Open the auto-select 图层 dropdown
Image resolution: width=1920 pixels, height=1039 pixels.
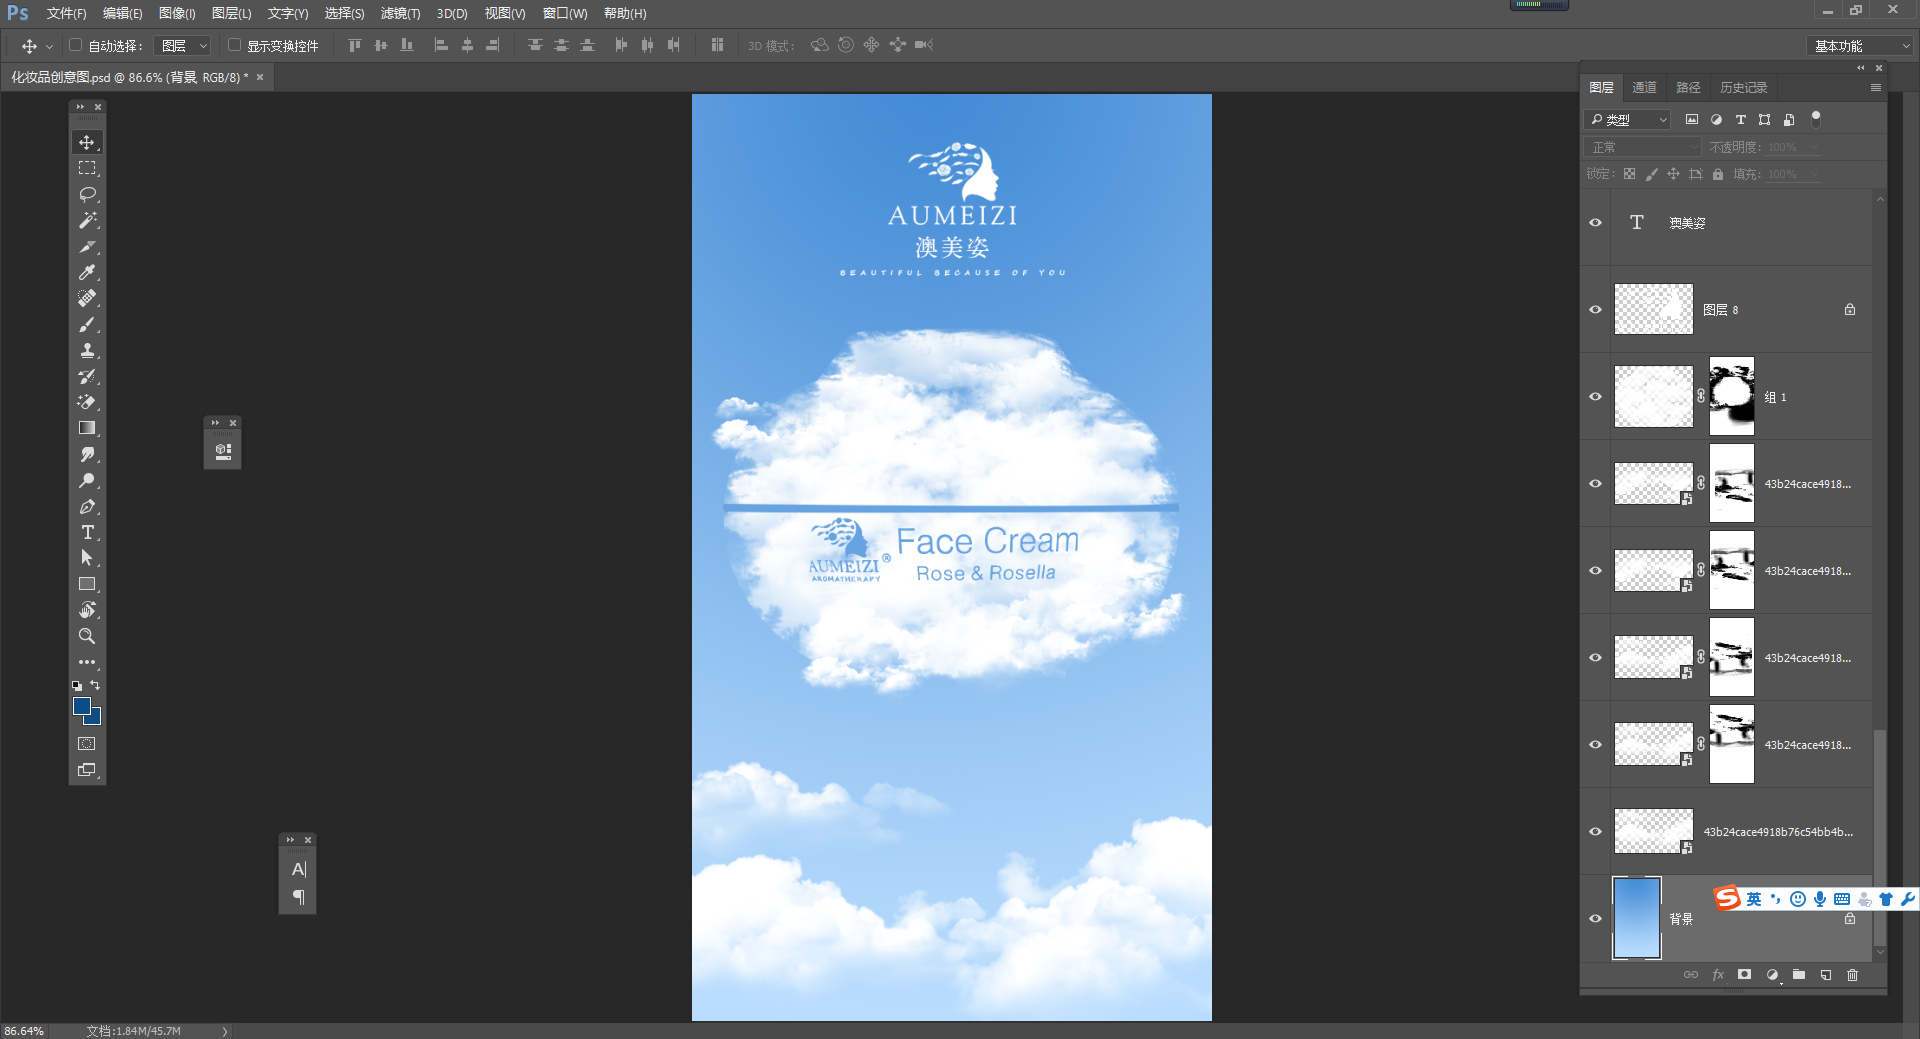tap(184, 46)
